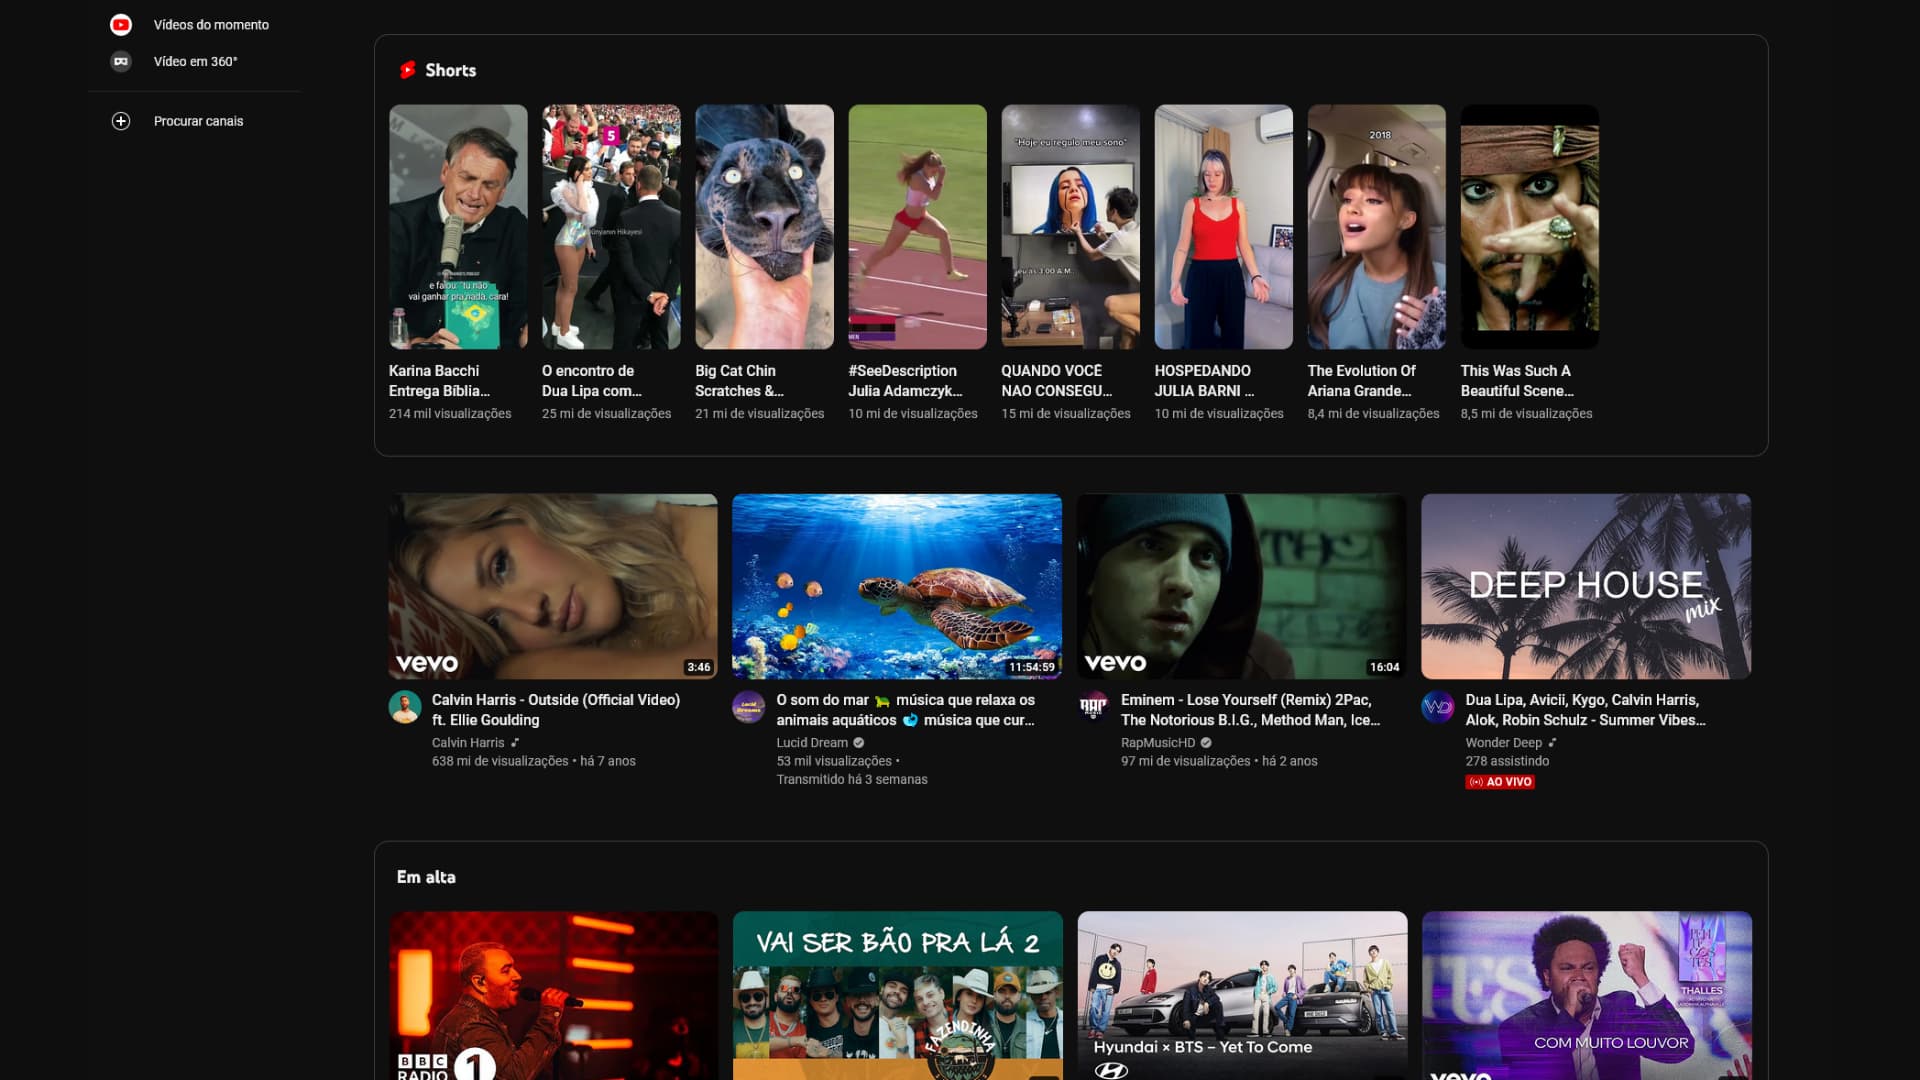Click the Vevo icon on Calvin Harris video
This screenshot has height=1080, width=1920.
(425, 662)
